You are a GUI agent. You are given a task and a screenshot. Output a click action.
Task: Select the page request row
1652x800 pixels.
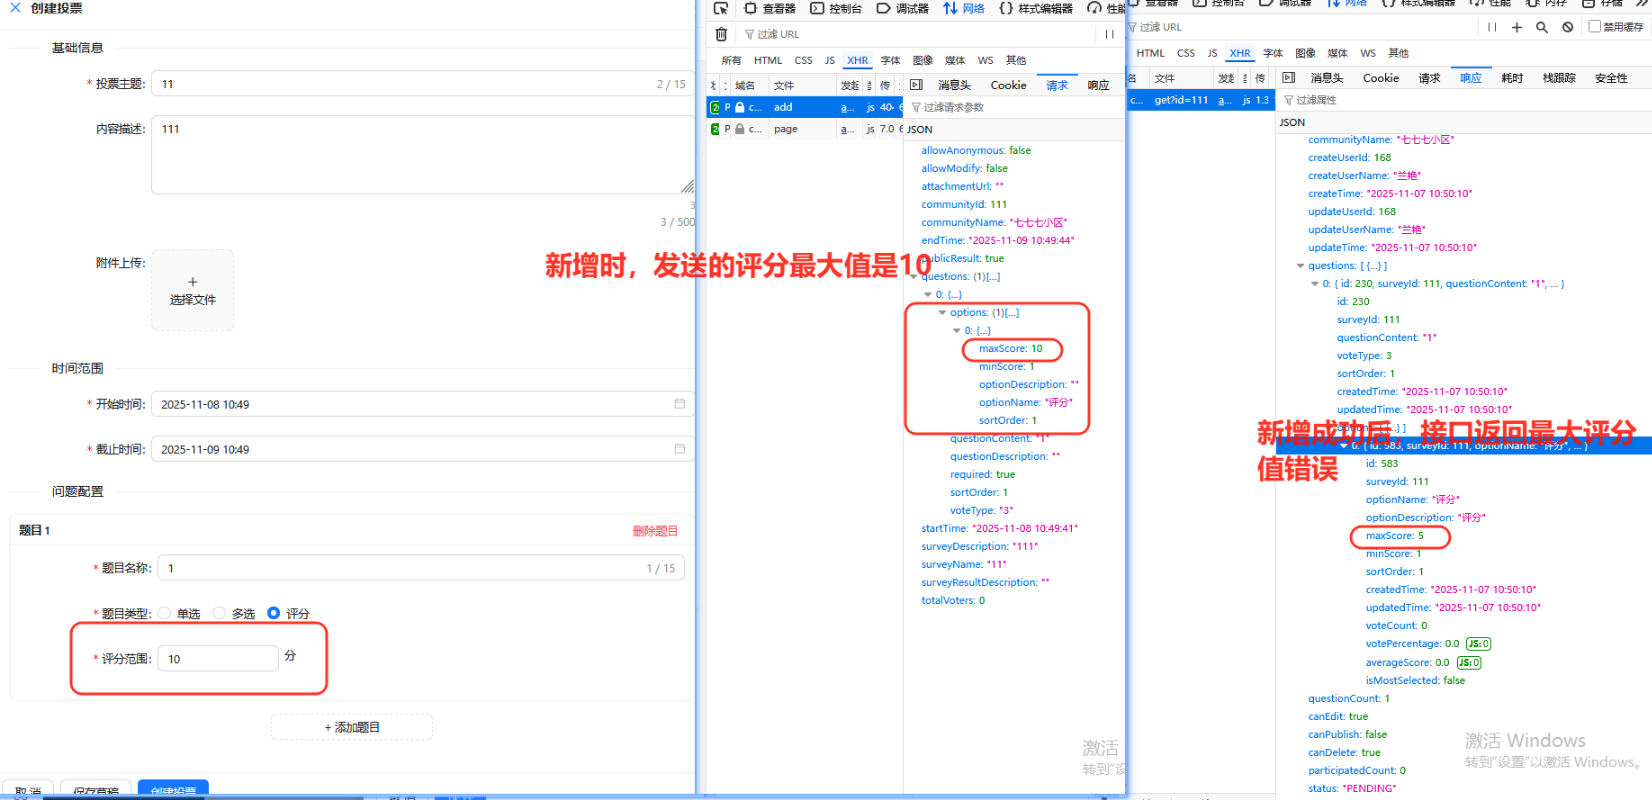(x=805, y=129)
